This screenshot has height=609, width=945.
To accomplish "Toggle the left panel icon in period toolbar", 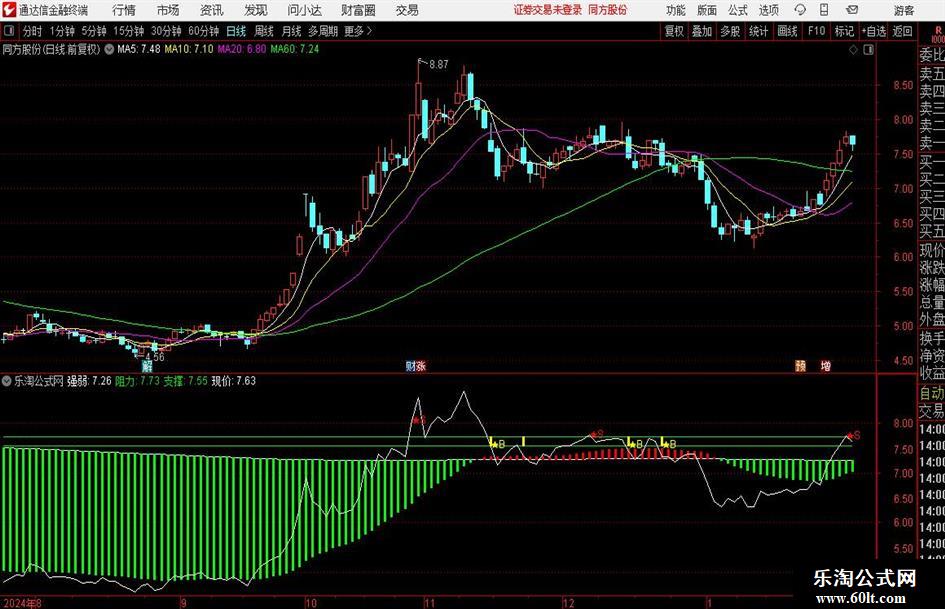I will pyautogui.click(x=9, y=31).
